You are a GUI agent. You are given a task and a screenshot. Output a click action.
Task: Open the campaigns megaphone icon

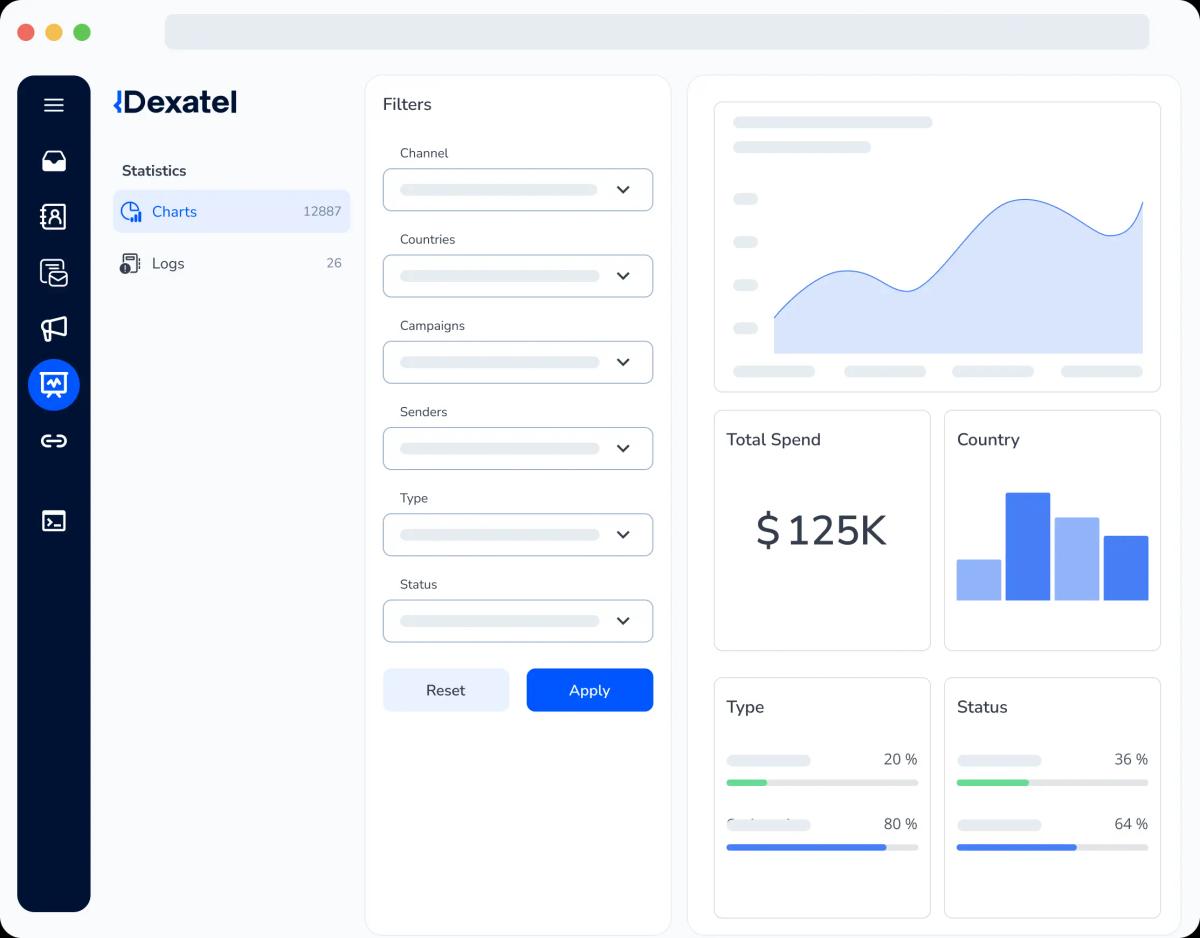point(54,328)
